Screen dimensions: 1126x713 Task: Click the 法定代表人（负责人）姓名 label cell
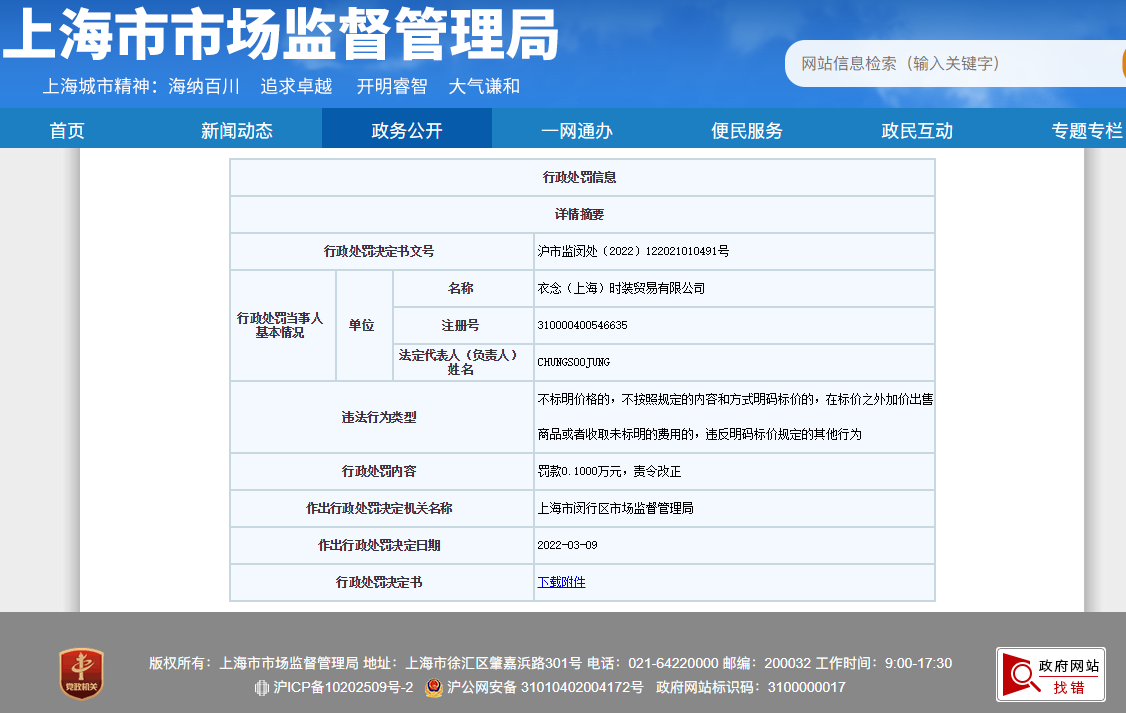463,362
